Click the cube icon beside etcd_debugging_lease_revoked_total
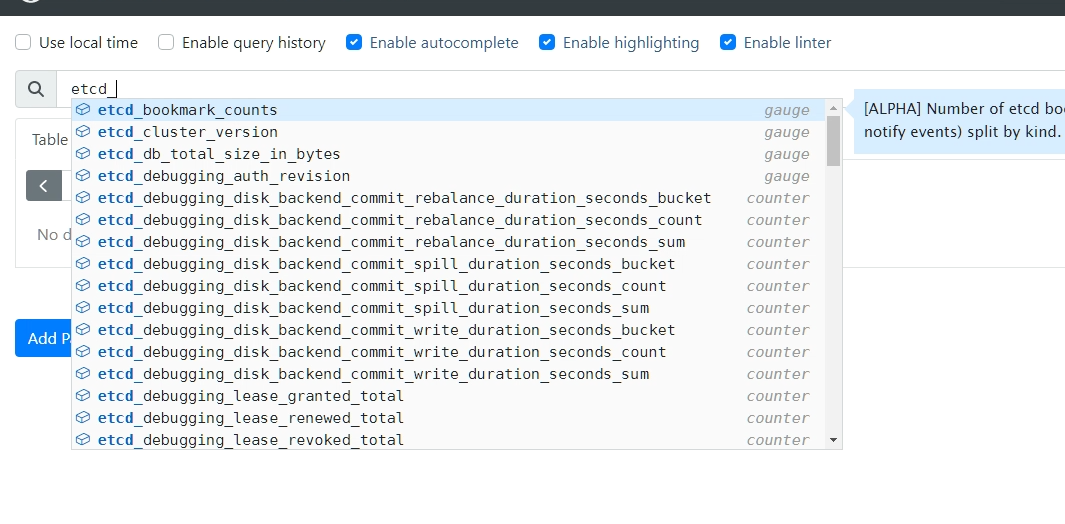The width and height of the screenshot is (1065, 524). click(83, 440)
